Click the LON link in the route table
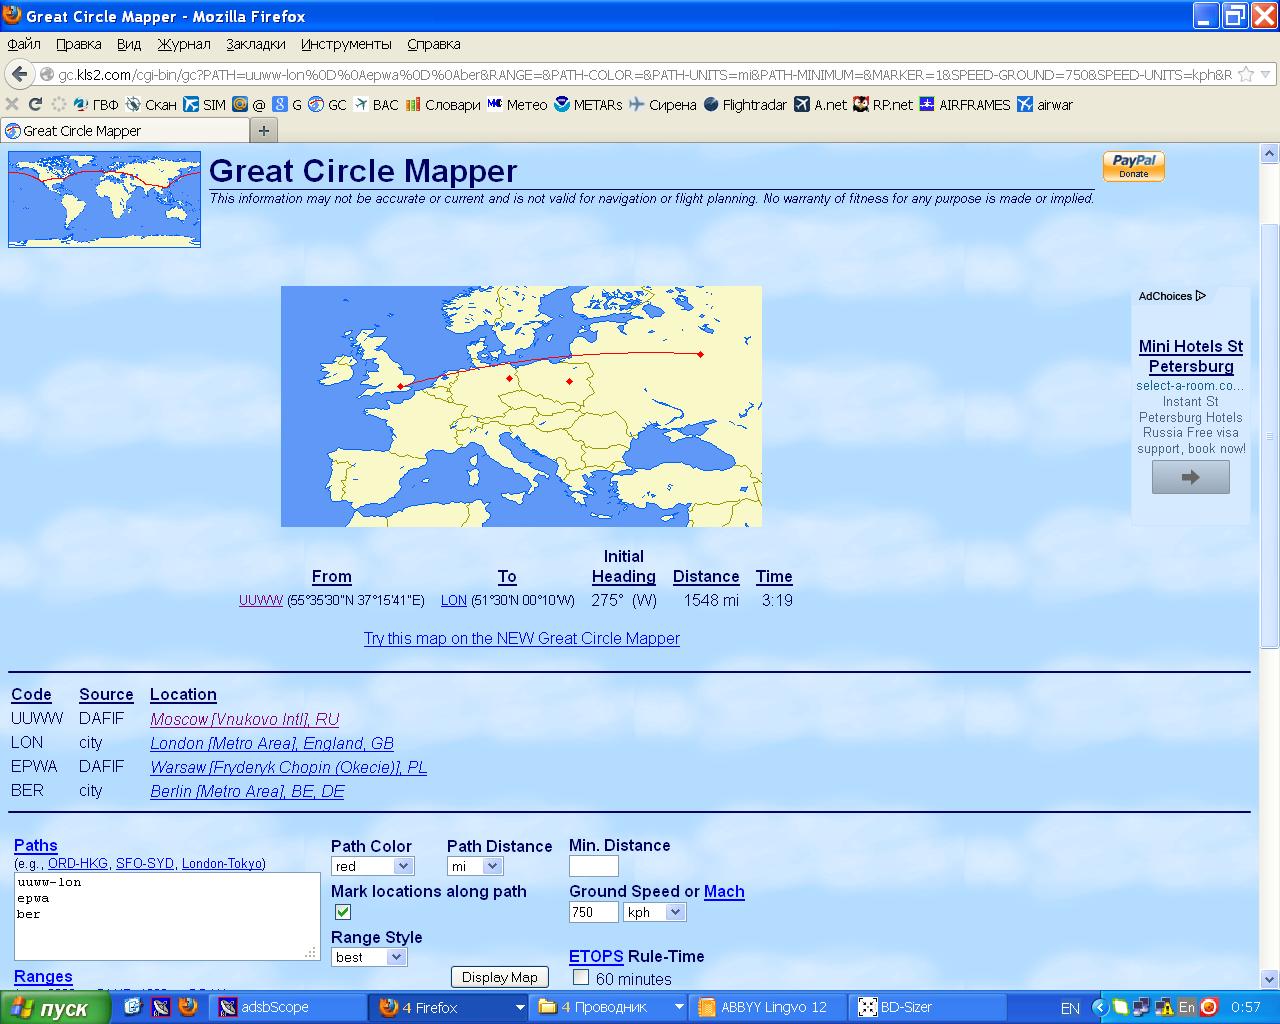 (x=454, y=600)
